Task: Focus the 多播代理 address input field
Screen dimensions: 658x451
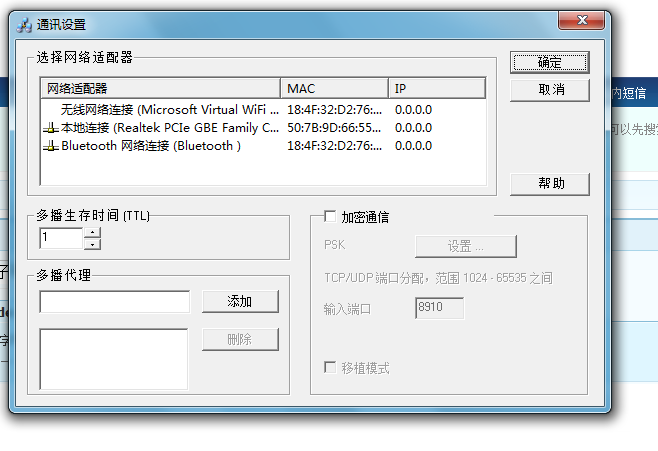Action: click(x=114, y=301)
